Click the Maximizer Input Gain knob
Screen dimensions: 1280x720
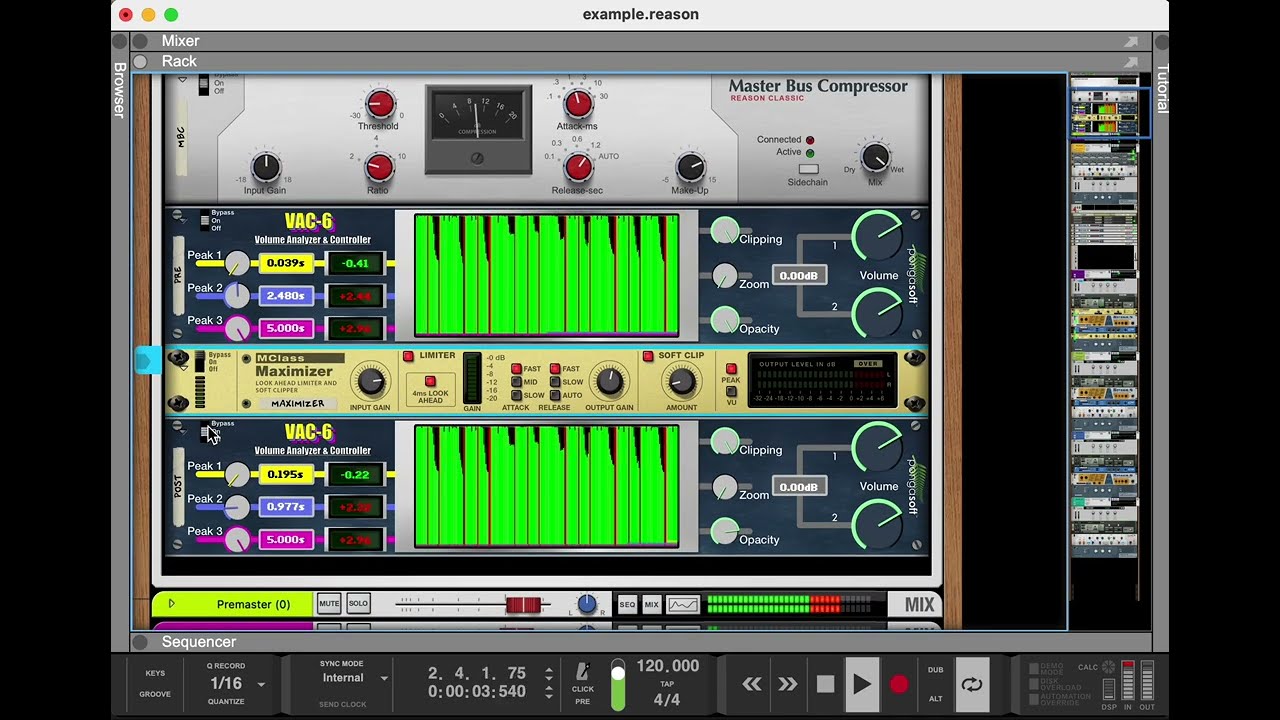pos(370,381)
